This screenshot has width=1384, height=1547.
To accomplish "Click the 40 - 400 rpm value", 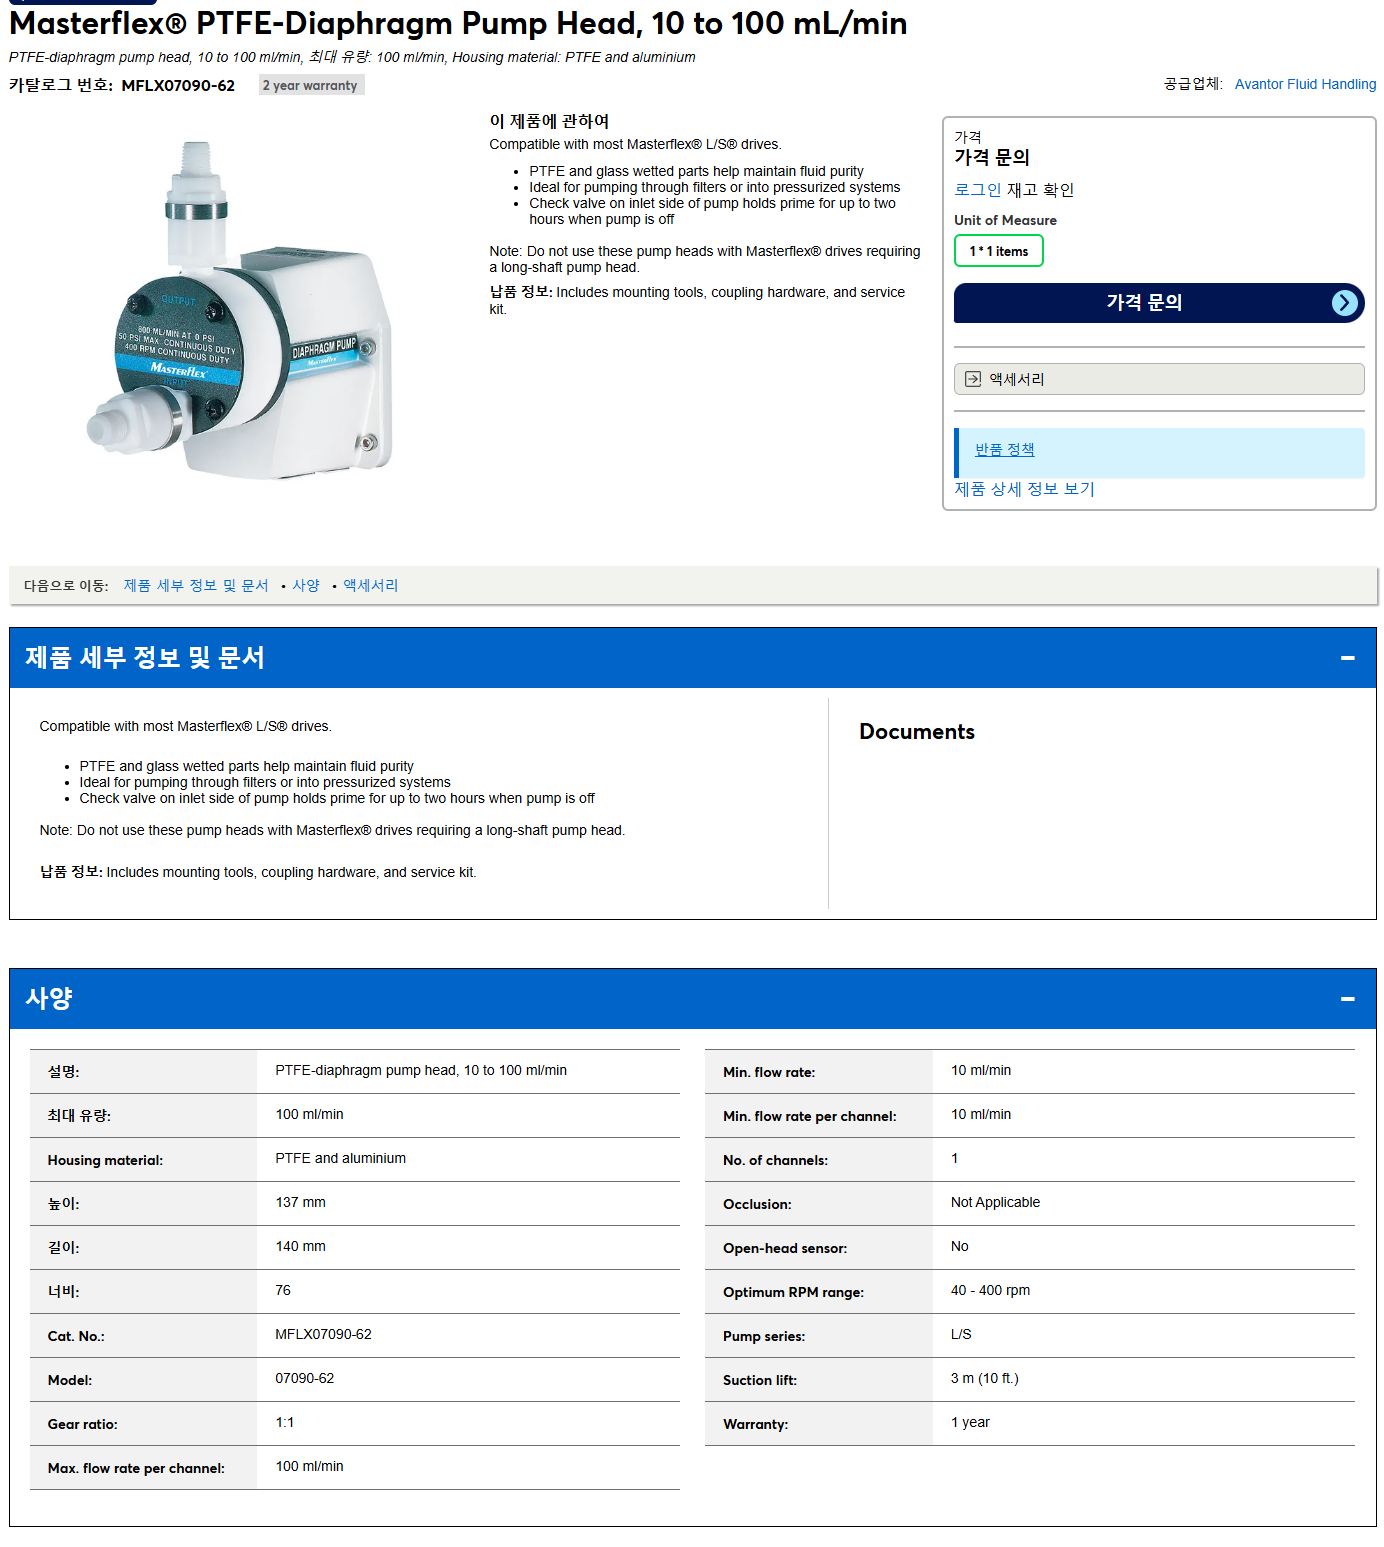I will click(x=990, y=1291).
